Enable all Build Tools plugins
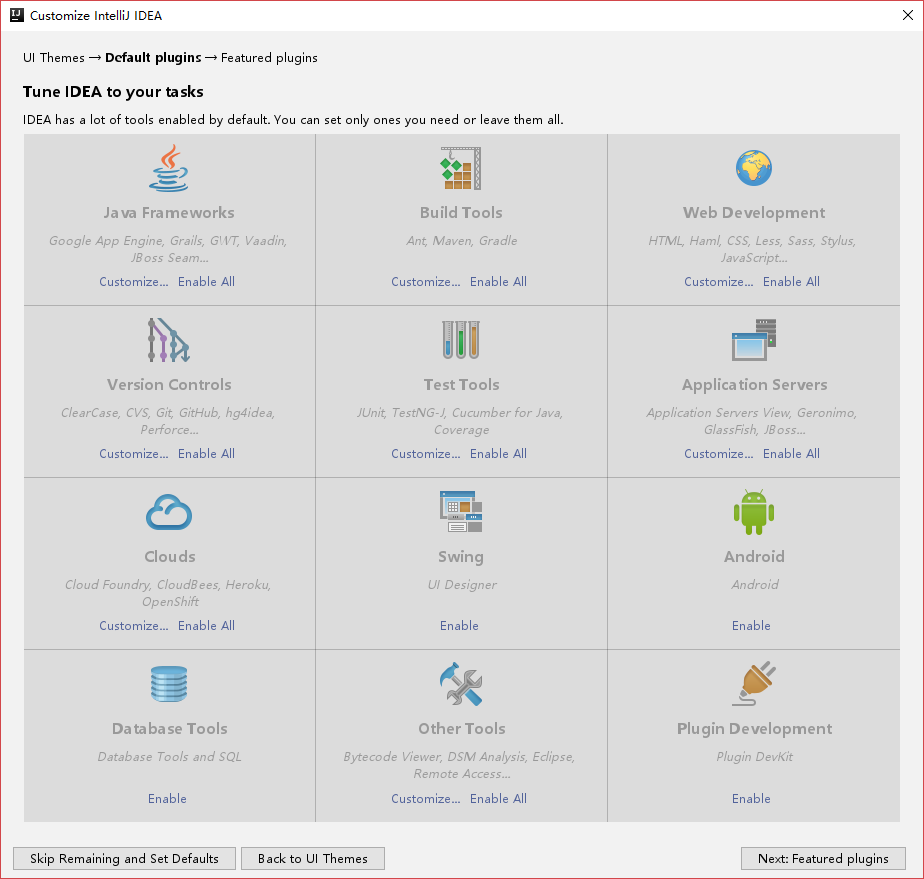Image resolution: width=924 pixels, height=879 pixels. (x=498, y=282)
